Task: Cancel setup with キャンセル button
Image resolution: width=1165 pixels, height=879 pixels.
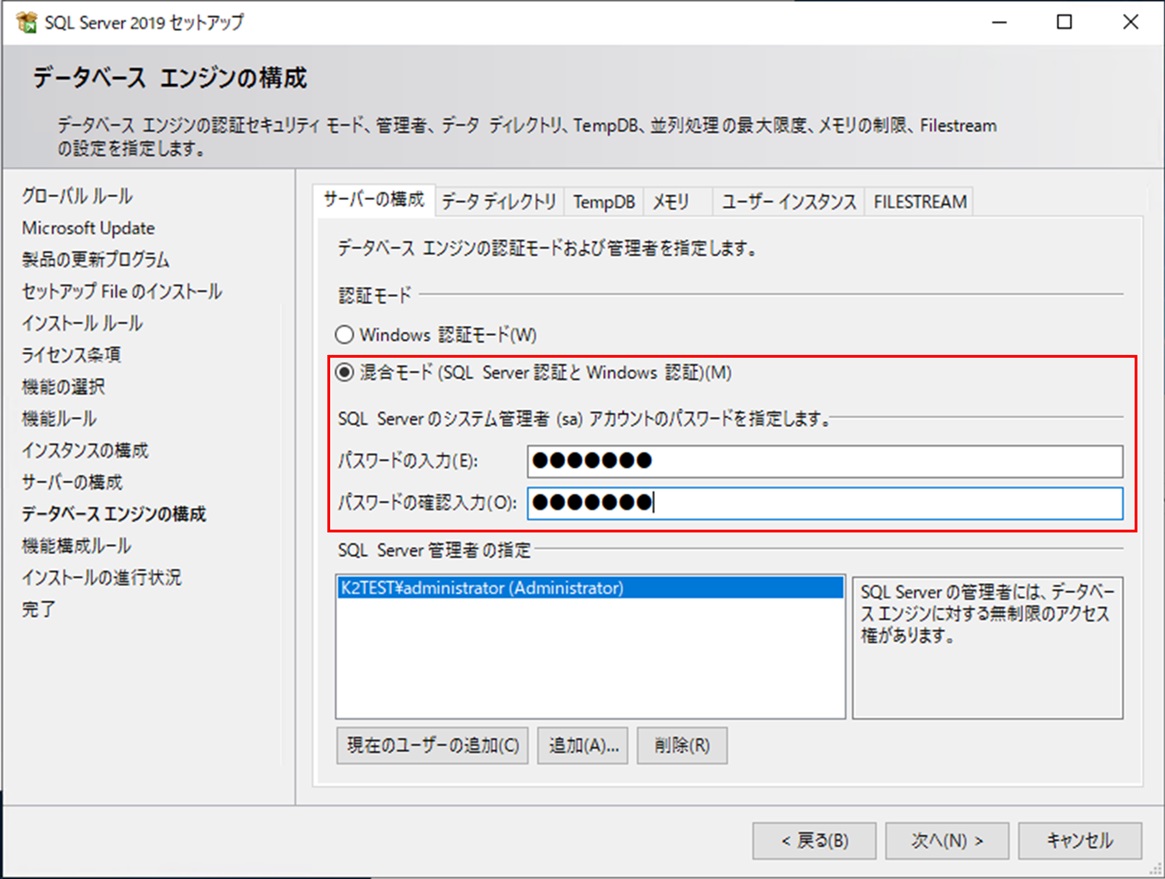Action: [1079, 841]
